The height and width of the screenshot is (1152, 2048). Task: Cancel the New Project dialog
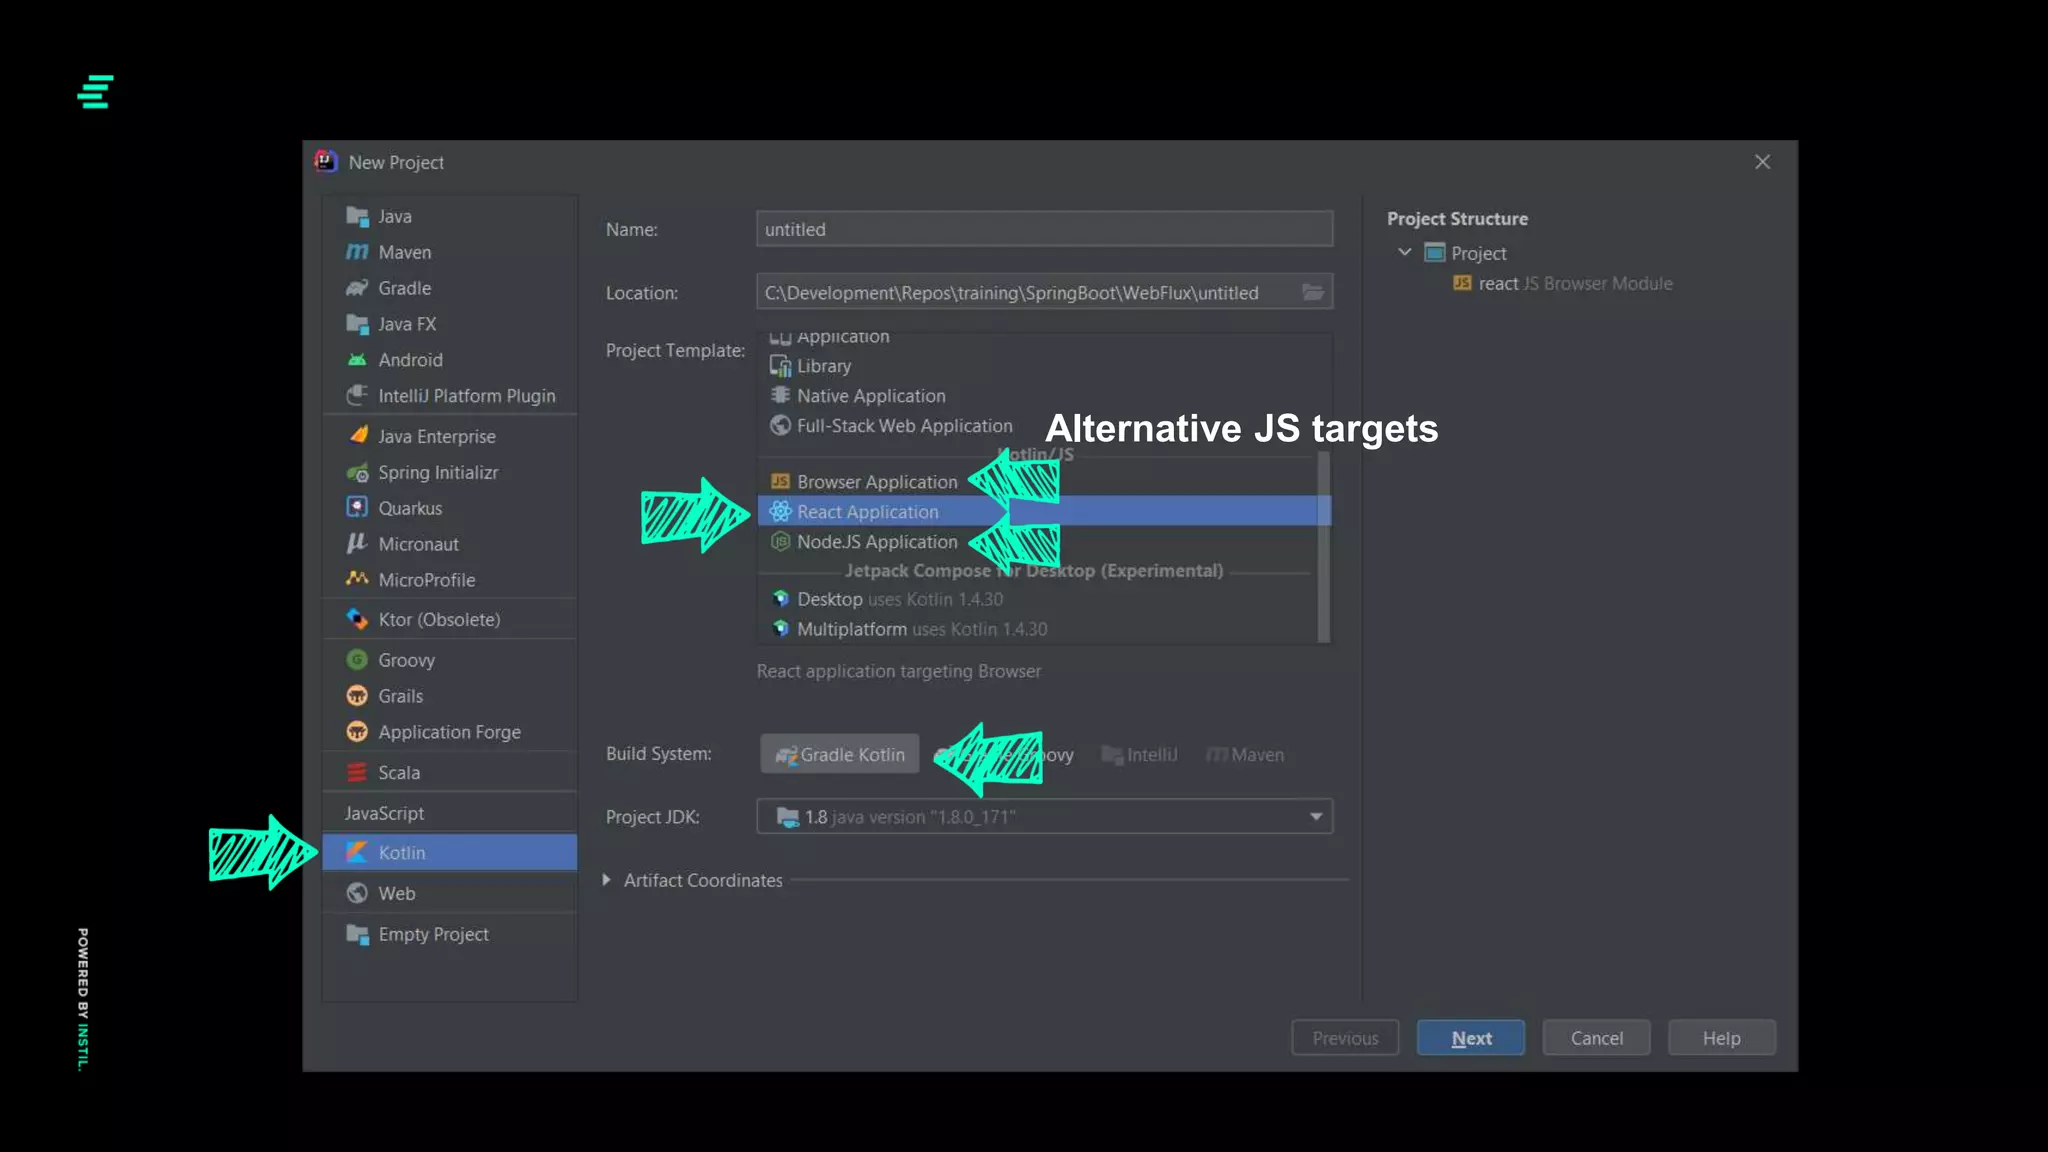pos(1596,1038)
